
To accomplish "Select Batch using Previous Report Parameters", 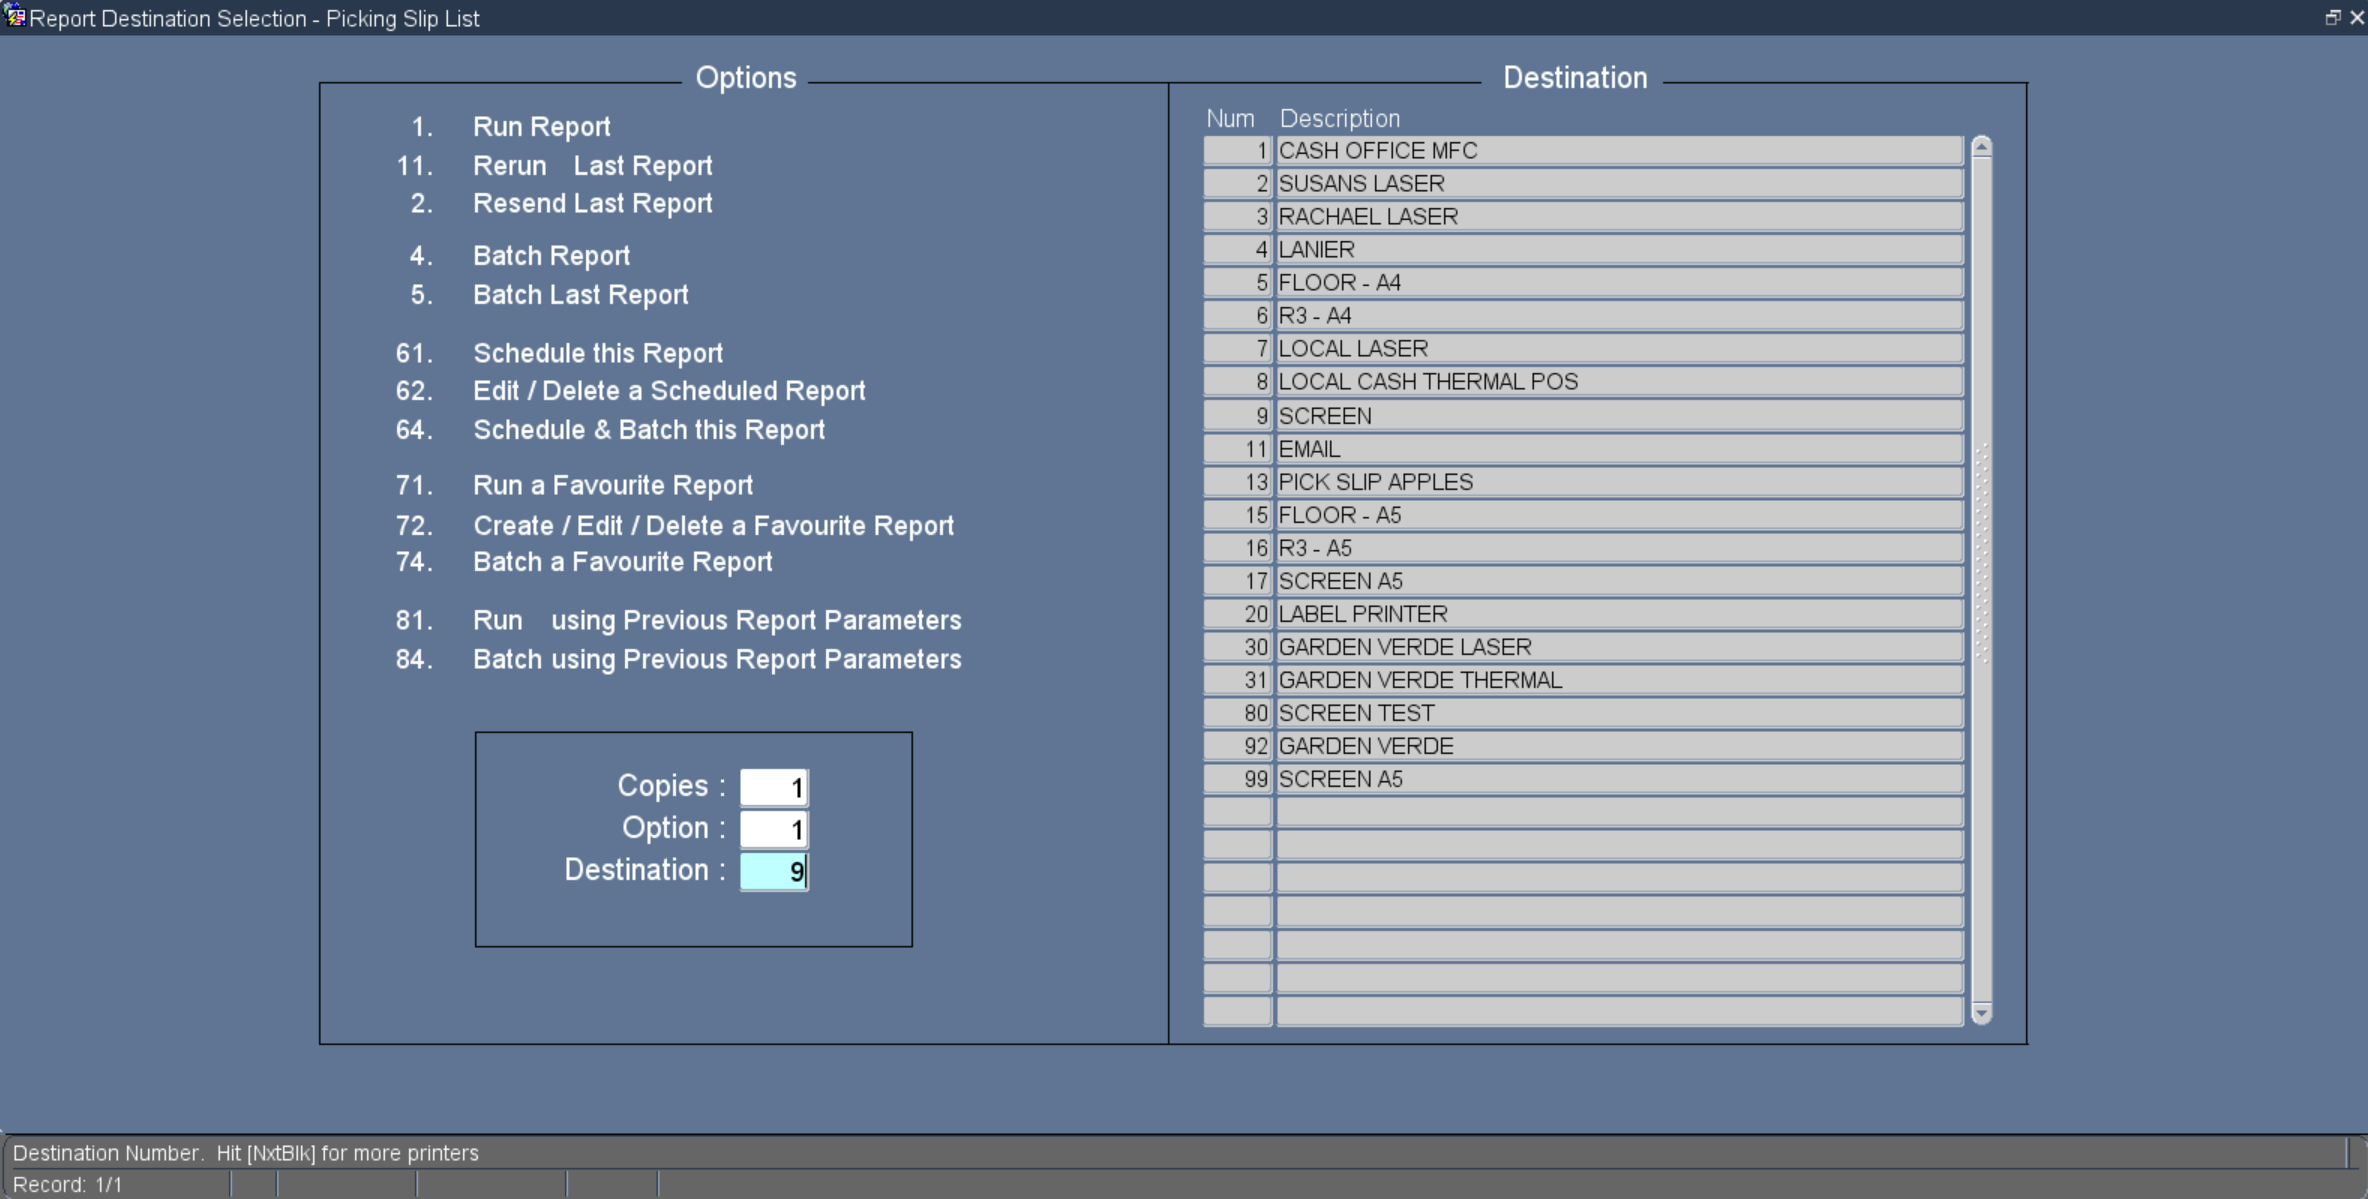I will coord(717,660).
